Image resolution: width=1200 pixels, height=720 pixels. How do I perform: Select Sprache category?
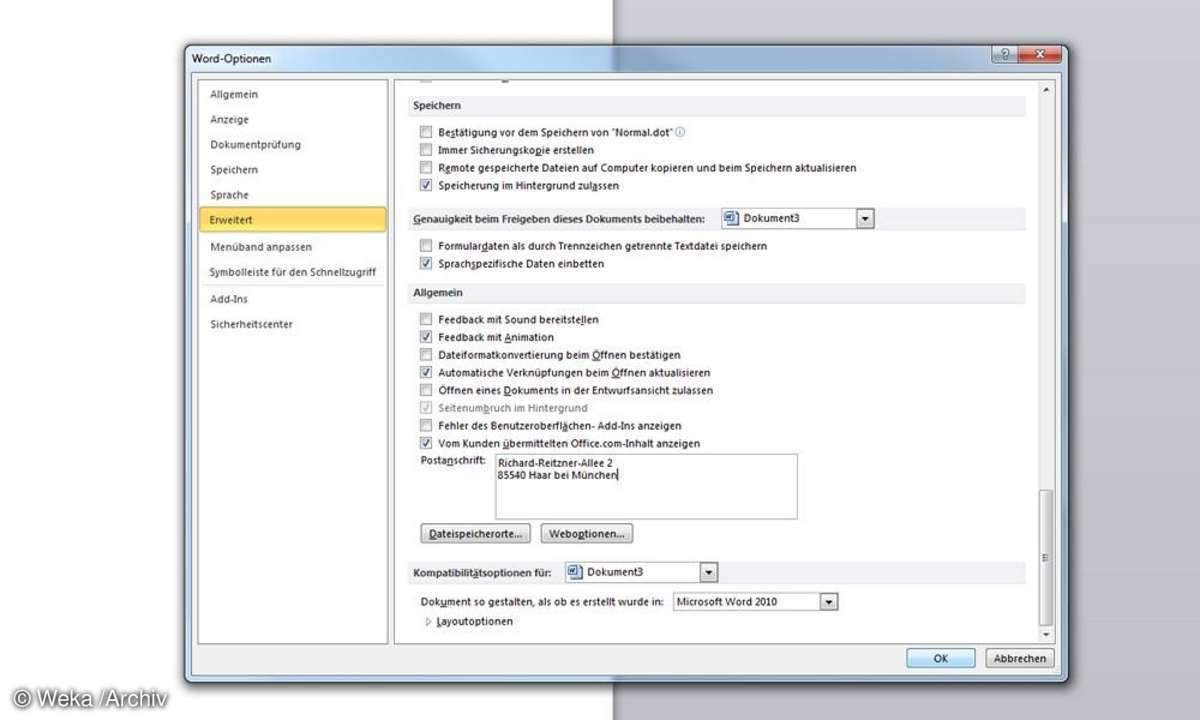(291, 195)
